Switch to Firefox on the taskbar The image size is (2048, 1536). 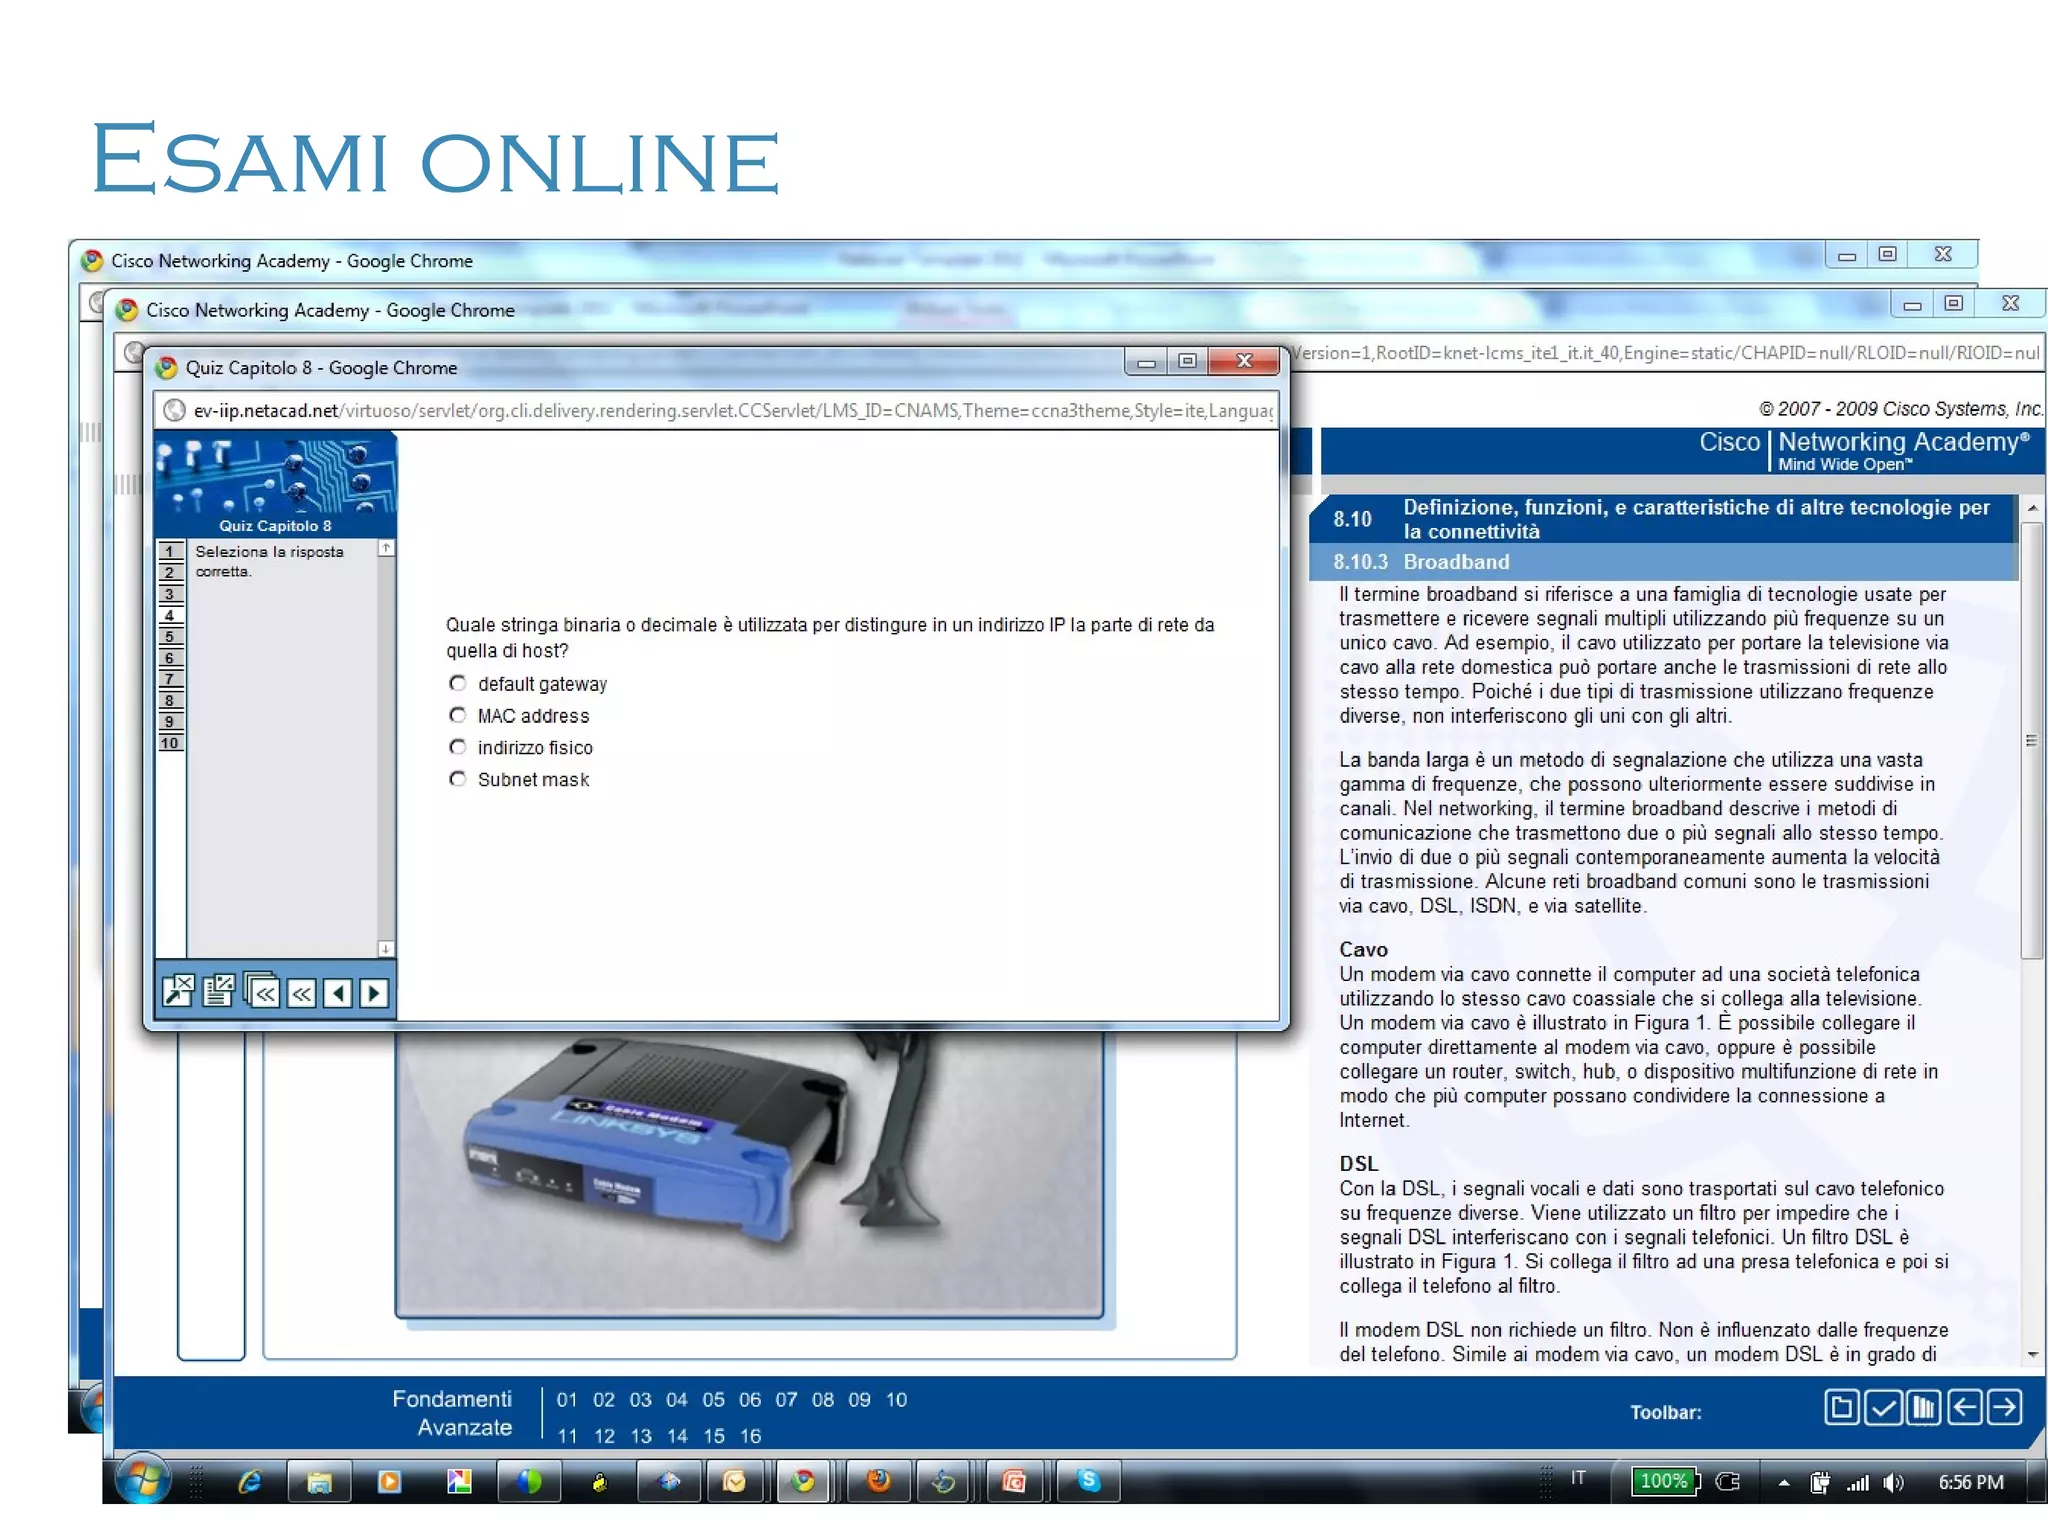coord(879,1482)
